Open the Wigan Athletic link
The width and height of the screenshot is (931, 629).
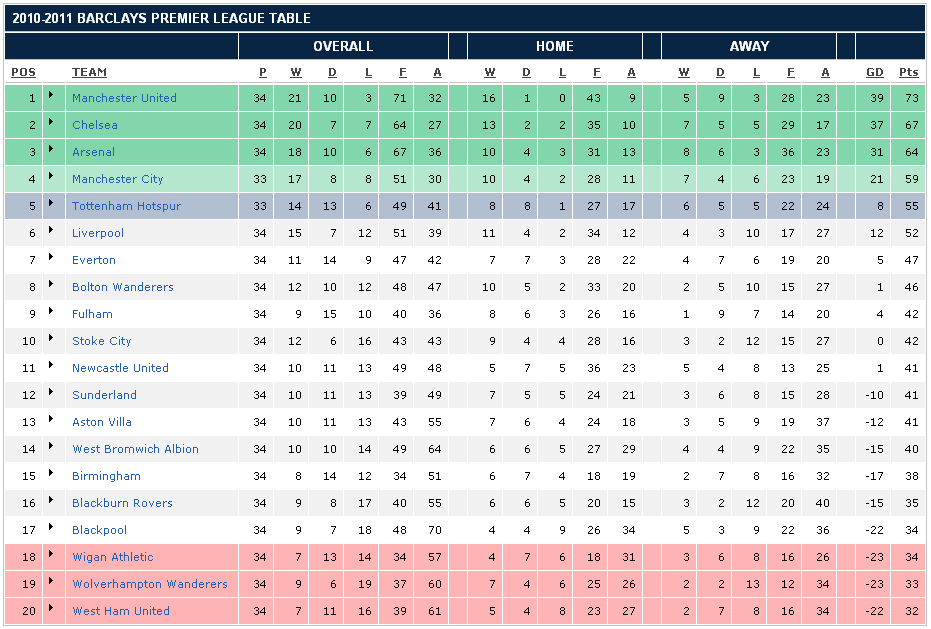coord(112,557)
